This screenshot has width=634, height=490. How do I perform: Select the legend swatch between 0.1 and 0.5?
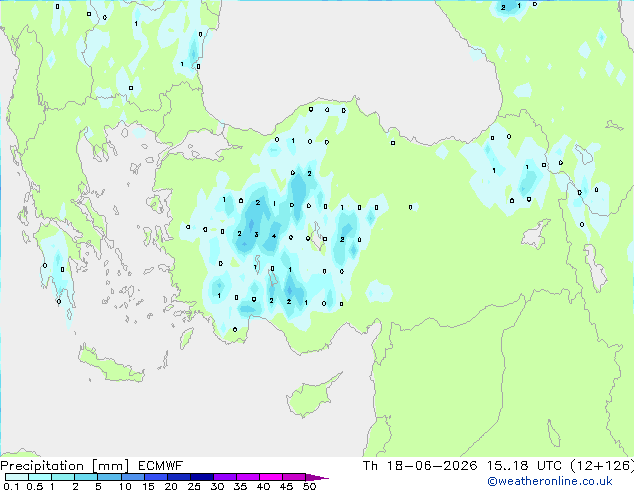(x=17, y=477)
